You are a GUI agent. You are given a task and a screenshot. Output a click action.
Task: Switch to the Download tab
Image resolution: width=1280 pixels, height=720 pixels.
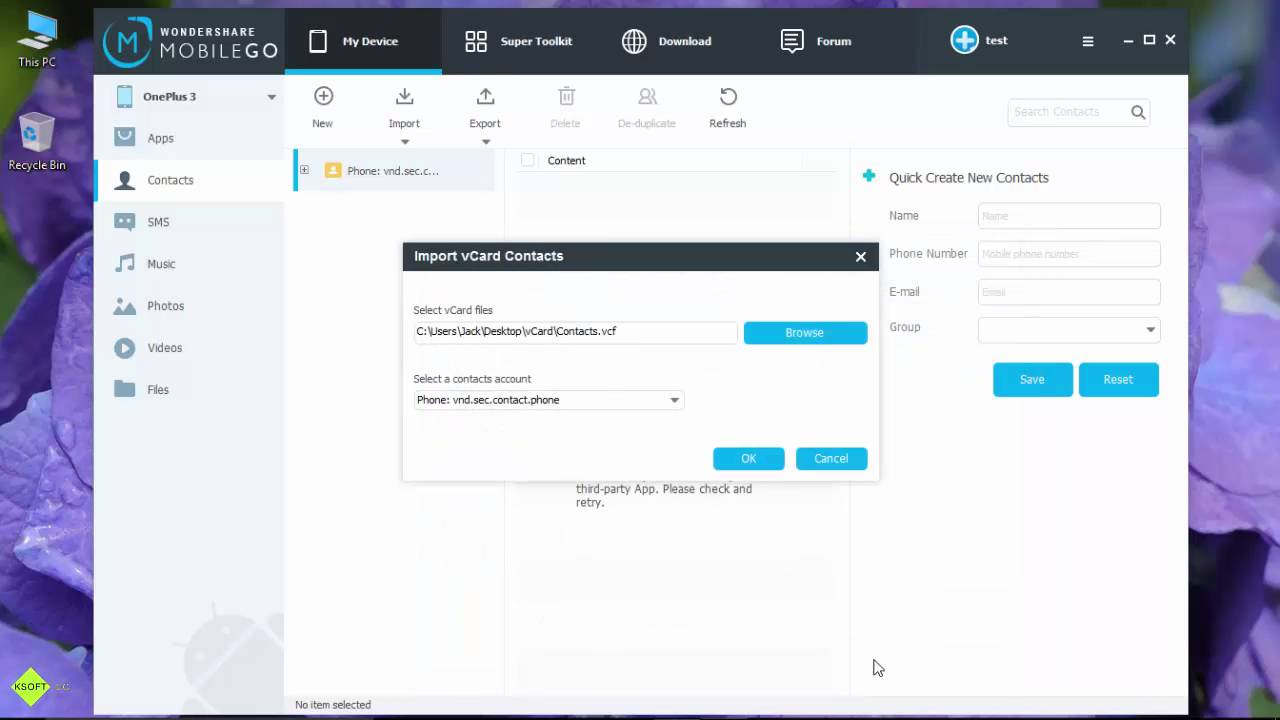(x=667, y=41)
